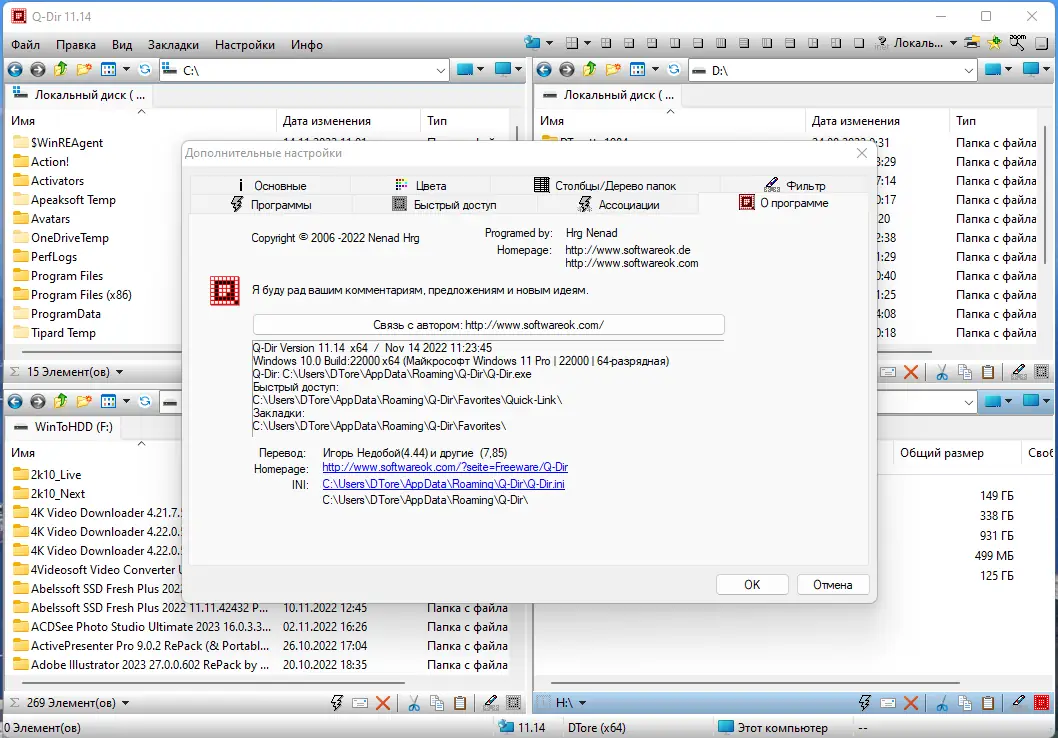Go back in the D:\ pane

click(544, 69)
